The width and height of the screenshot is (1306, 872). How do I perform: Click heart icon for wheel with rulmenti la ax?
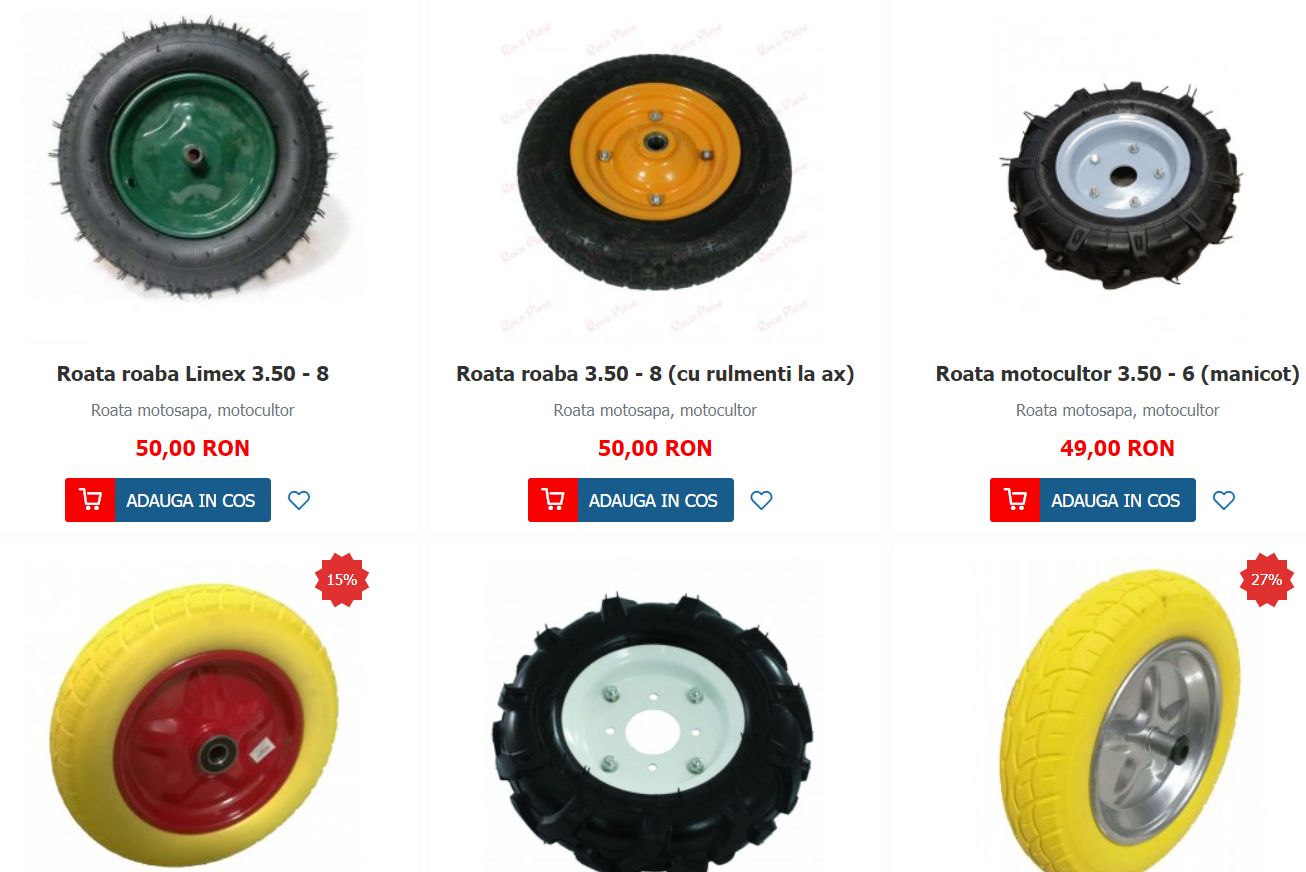point(761,500)
